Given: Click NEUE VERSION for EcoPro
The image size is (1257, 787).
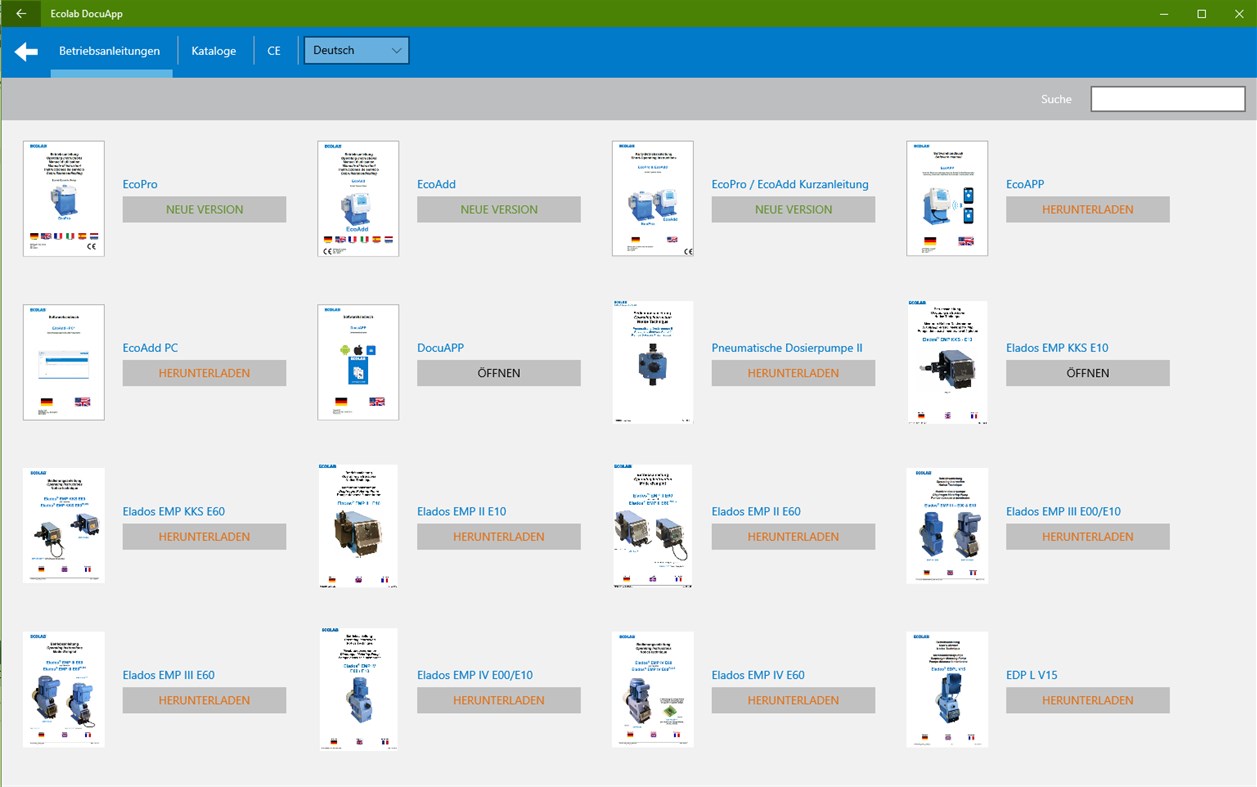Looking at the screenshot, I should [x=204, y=209].
